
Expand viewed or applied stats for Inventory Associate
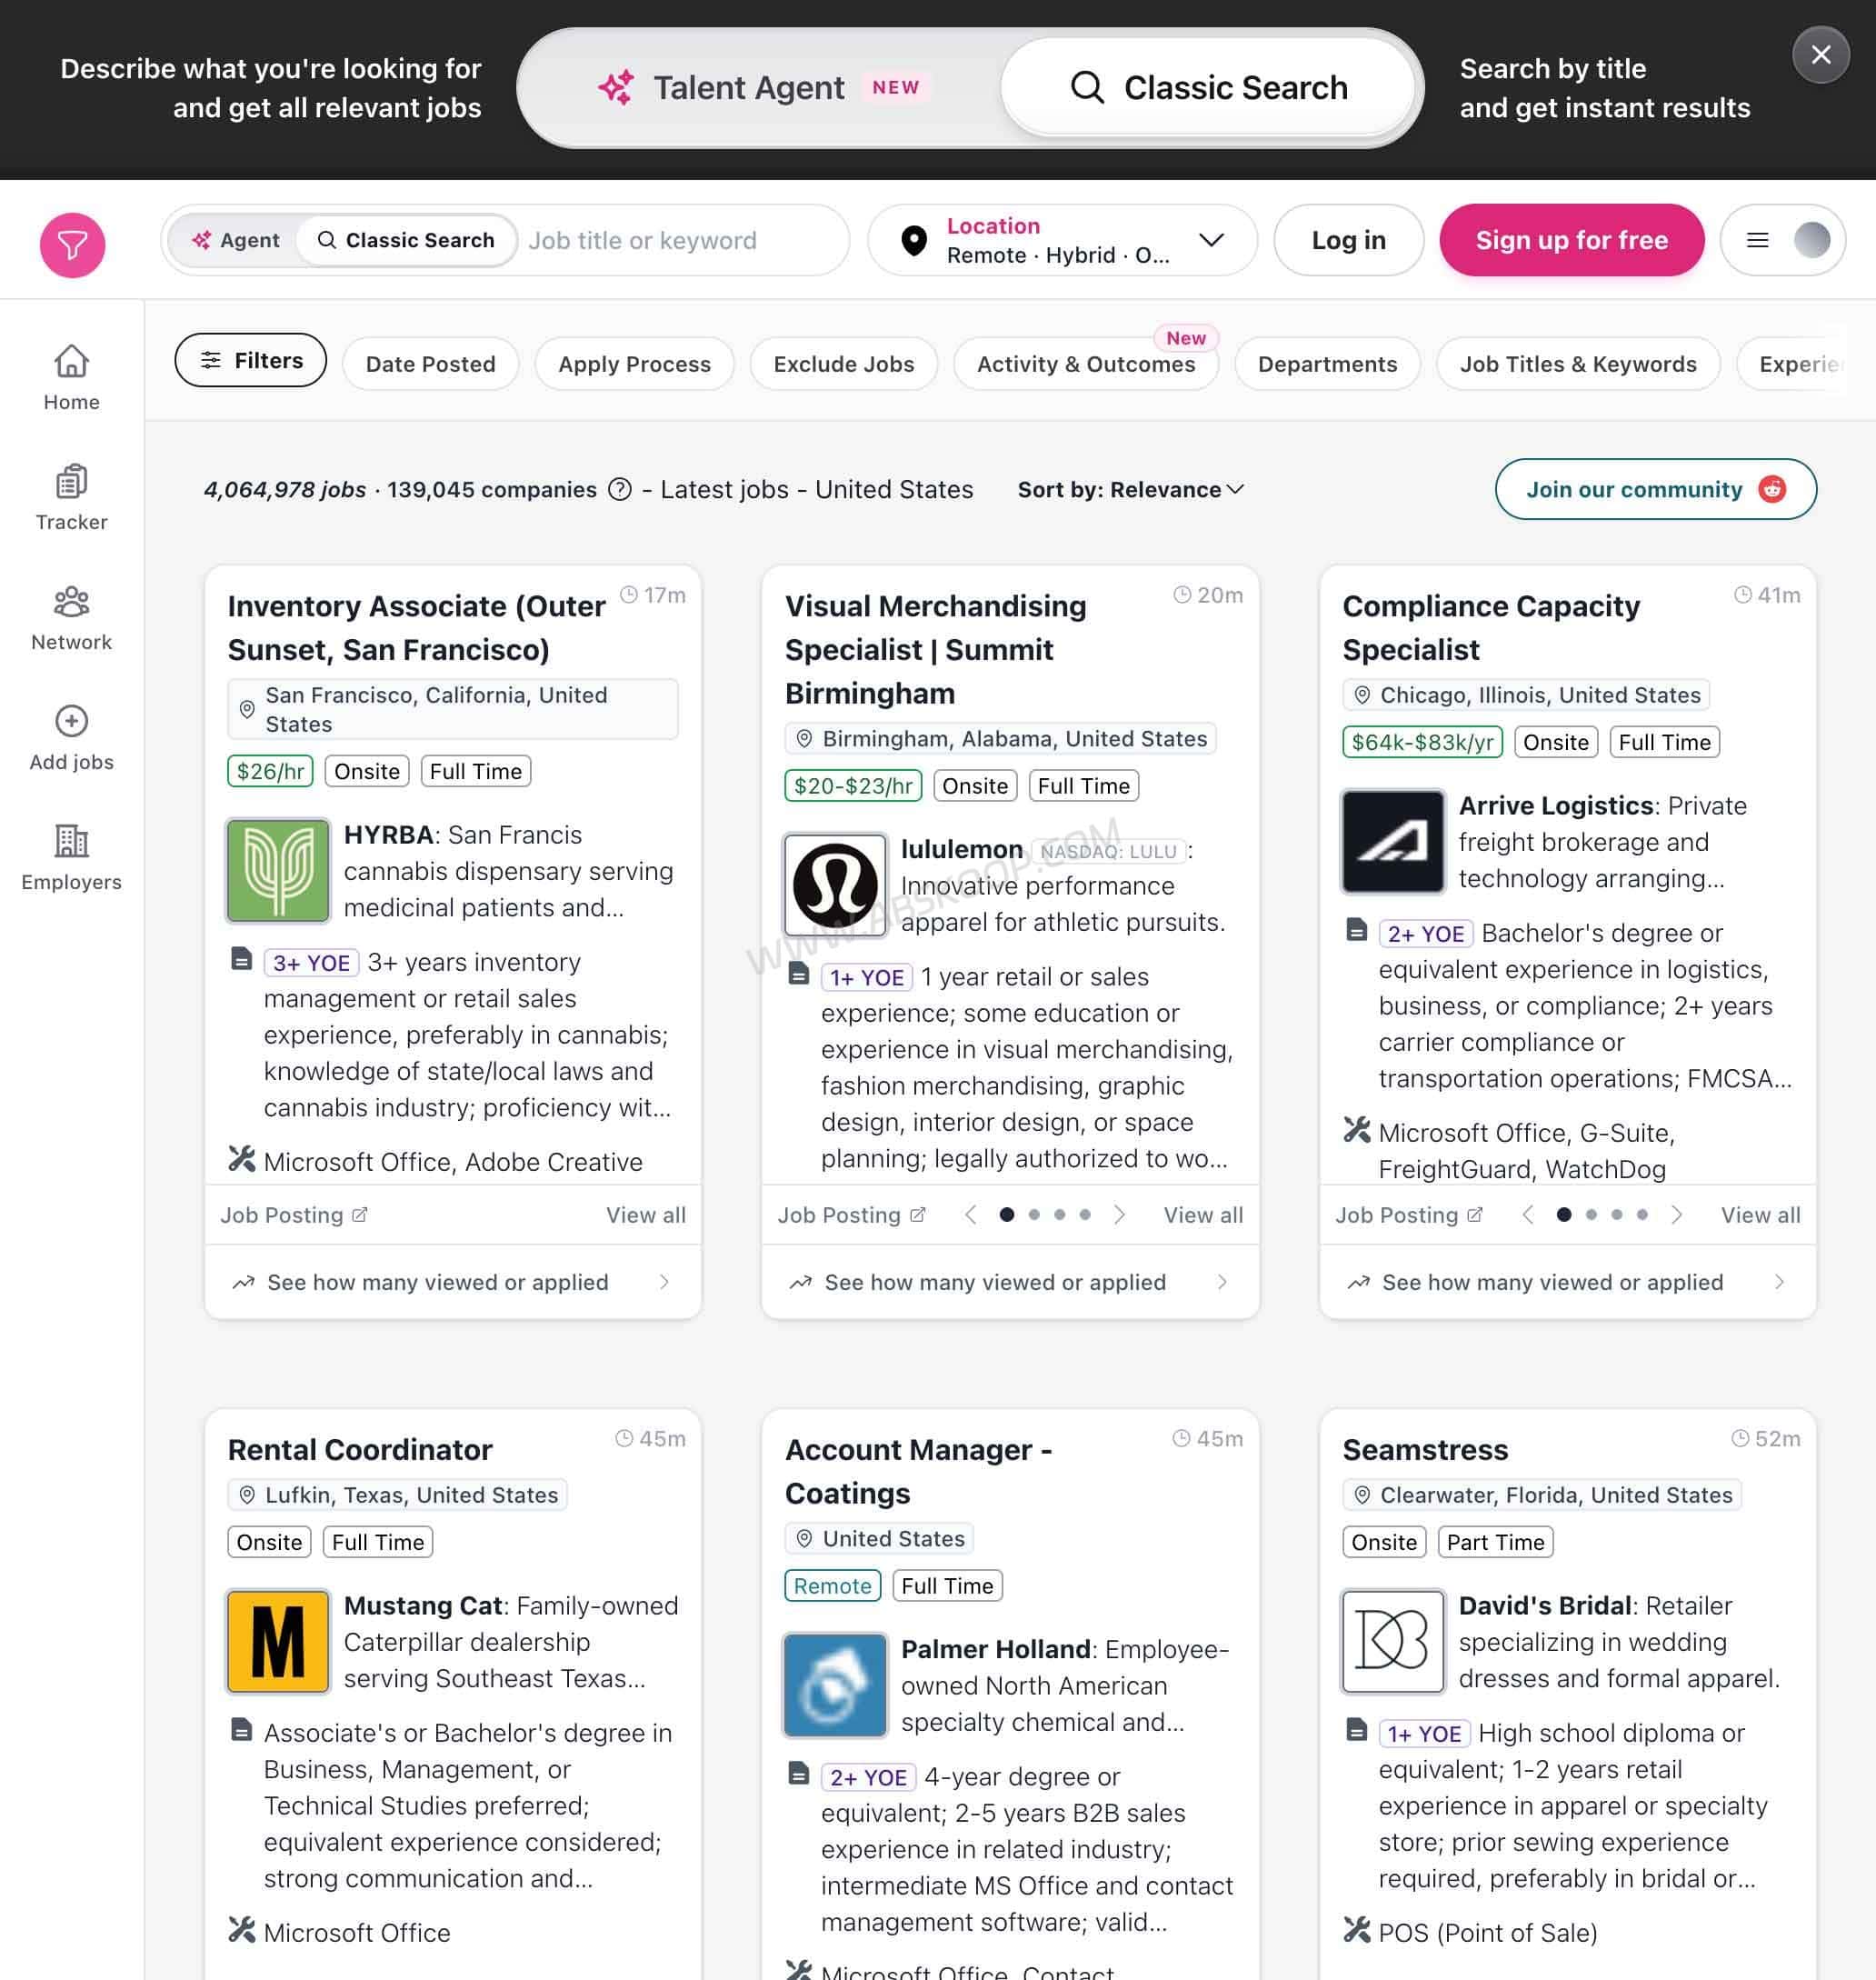point(452,1282)
